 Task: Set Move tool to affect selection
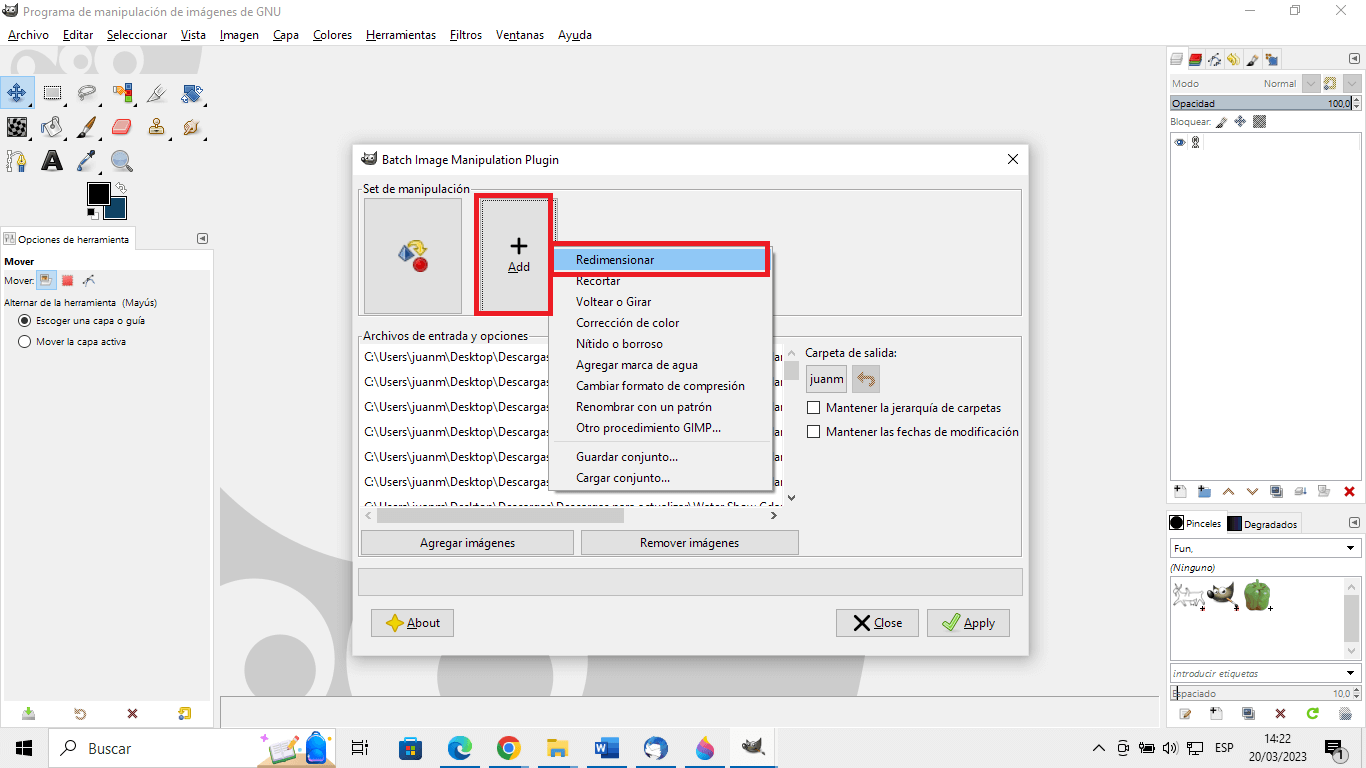pos(67,281)
